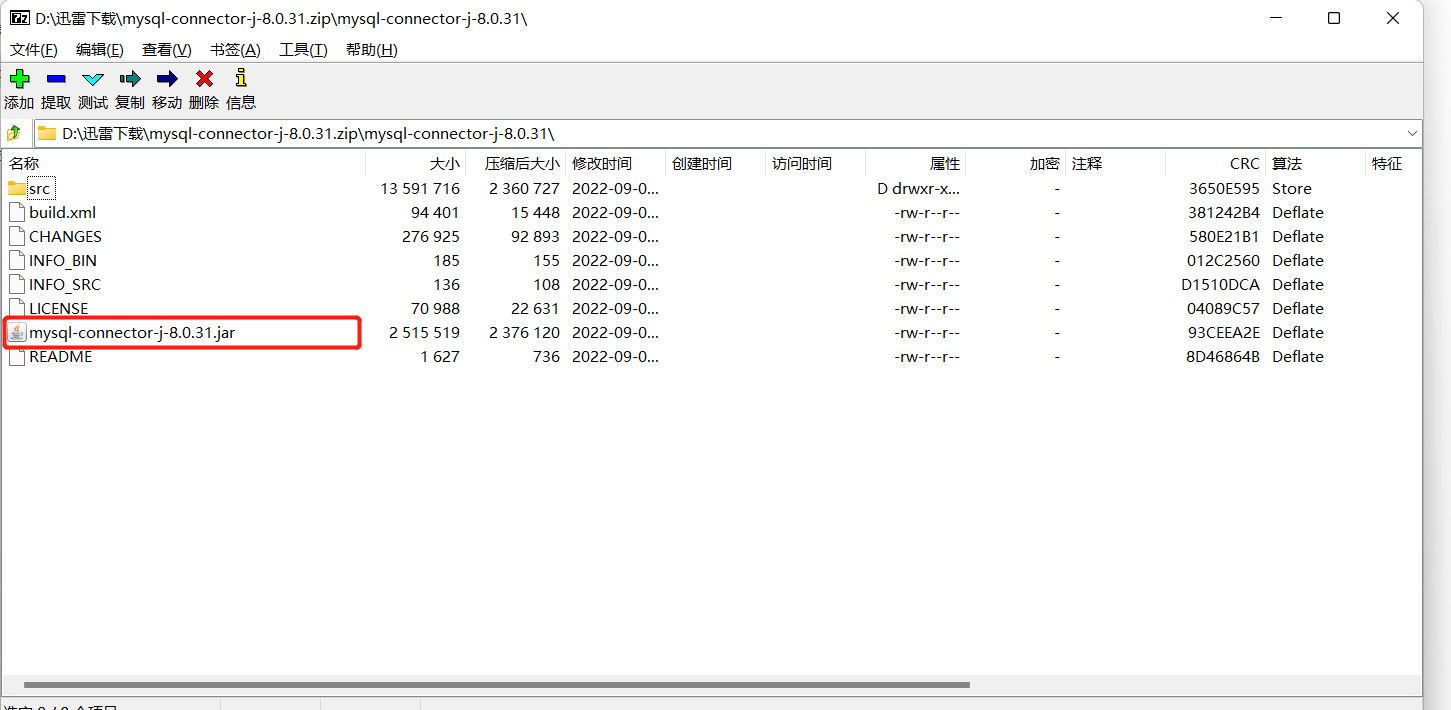Click inside the folder path address bar
Viewport: 1451px width, 710px height.
[x=400, y=132]
